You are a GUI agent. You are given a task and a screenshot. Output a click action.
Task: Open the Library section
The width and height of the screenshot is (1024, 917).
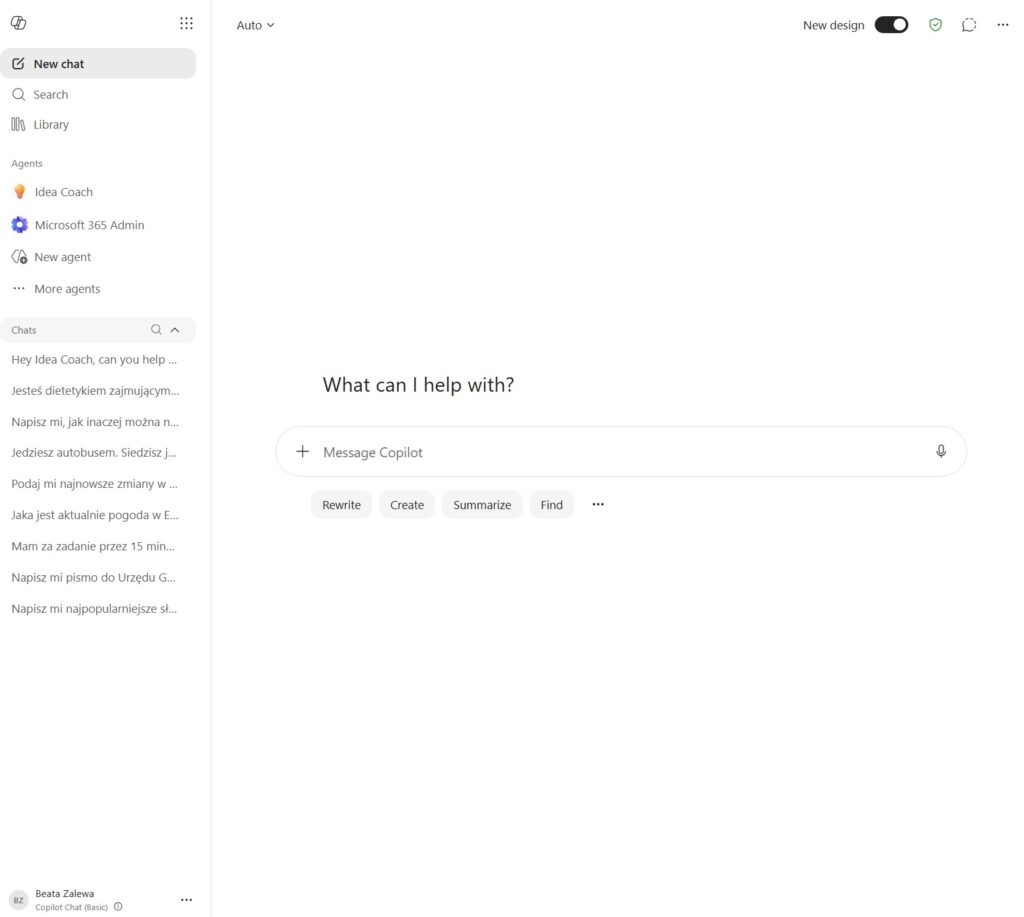point(98,124)
